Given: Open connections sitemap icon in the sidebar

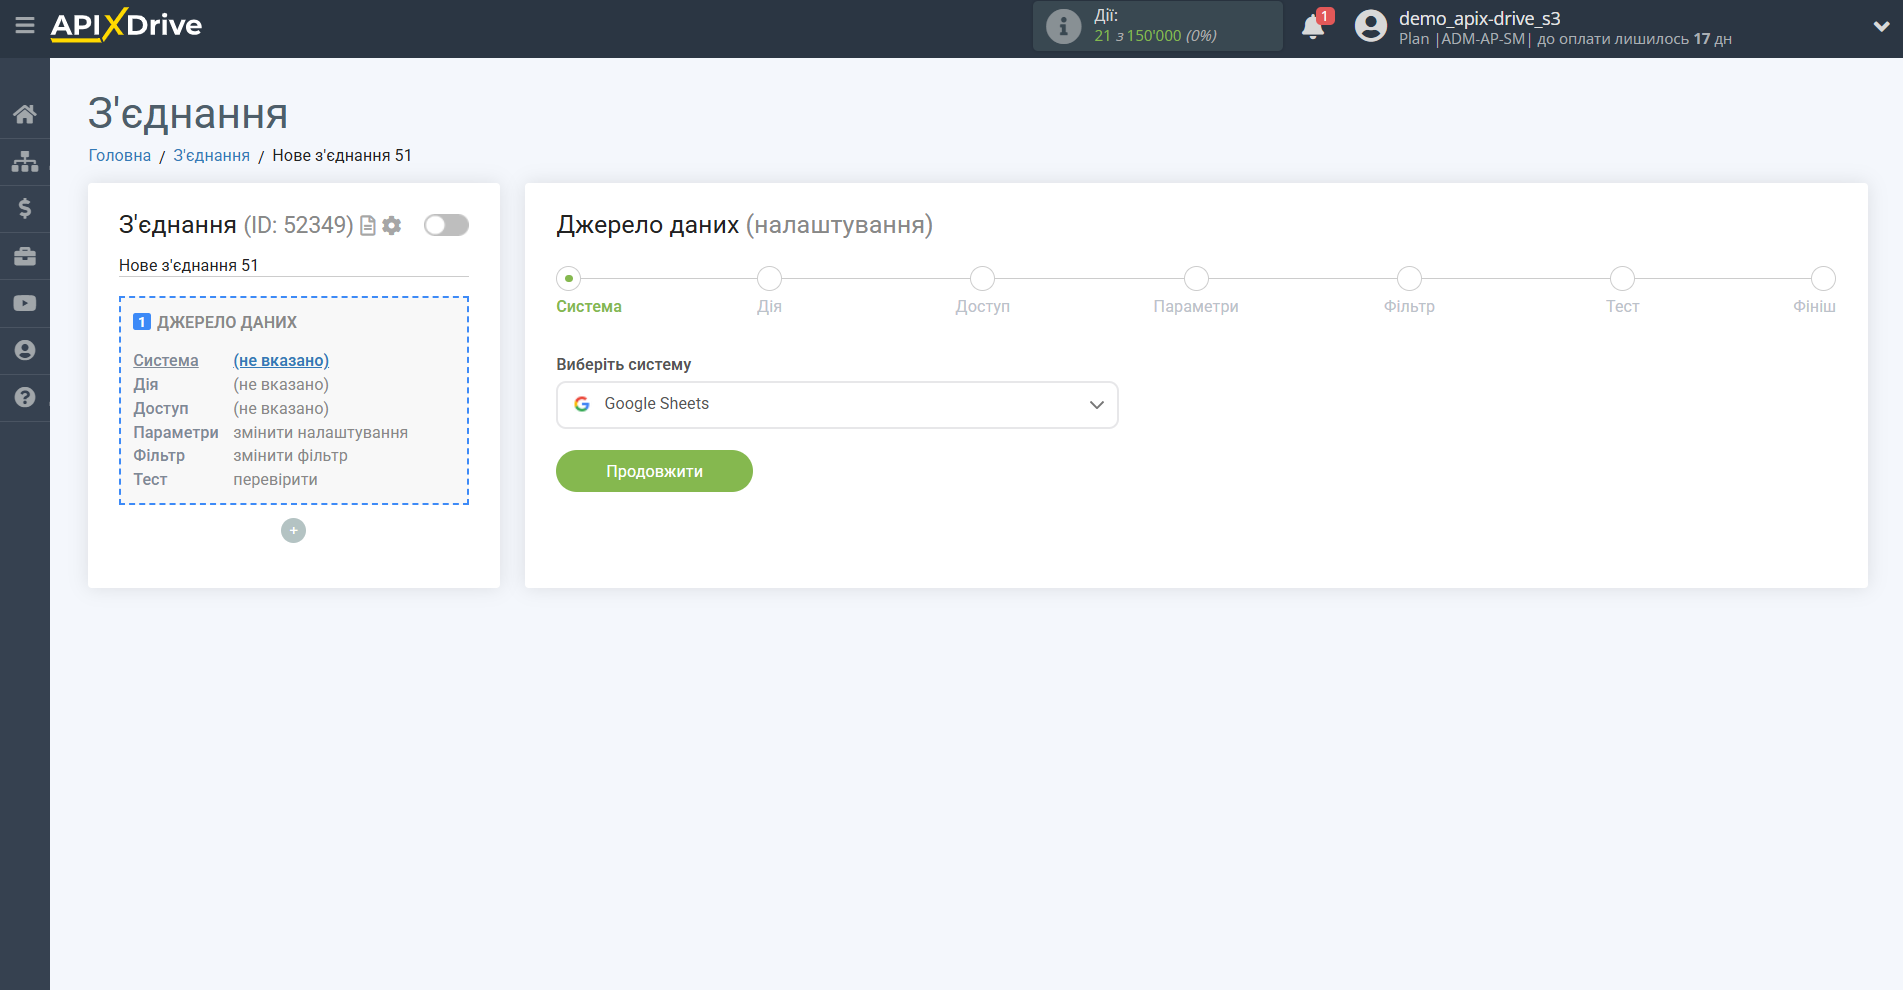Looking at the screenshot, I should [25, 161].
